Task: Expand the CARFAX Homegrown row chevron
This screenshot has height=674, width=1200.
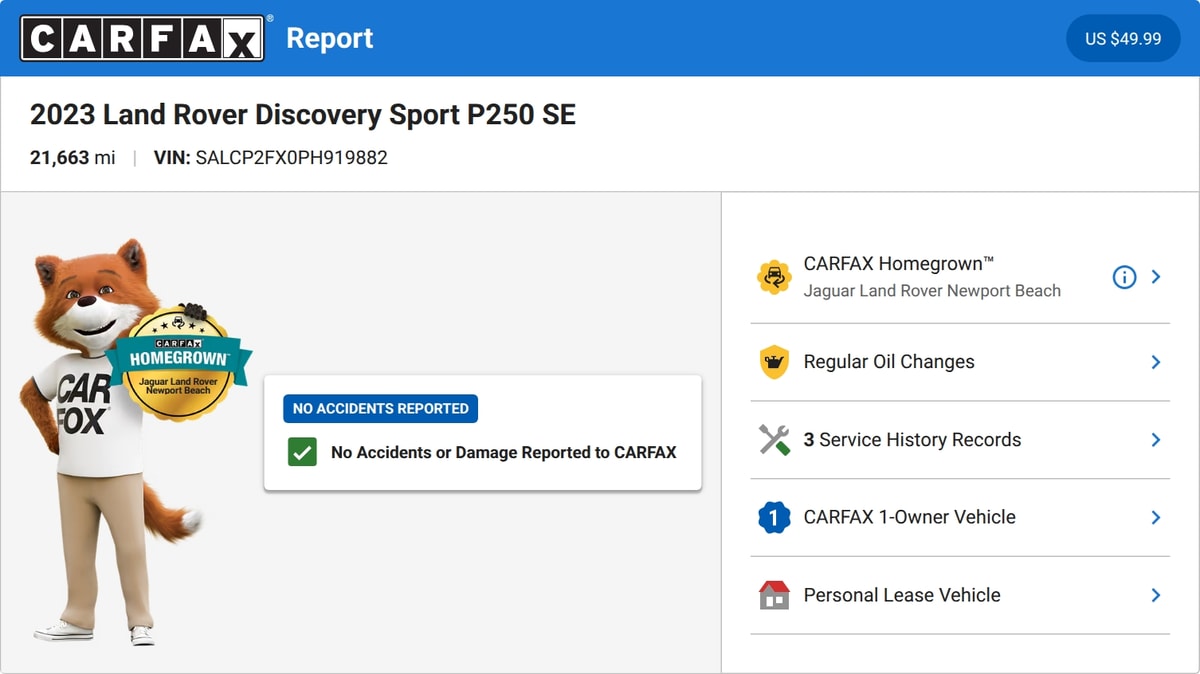Action: [x=1156, y=277]
